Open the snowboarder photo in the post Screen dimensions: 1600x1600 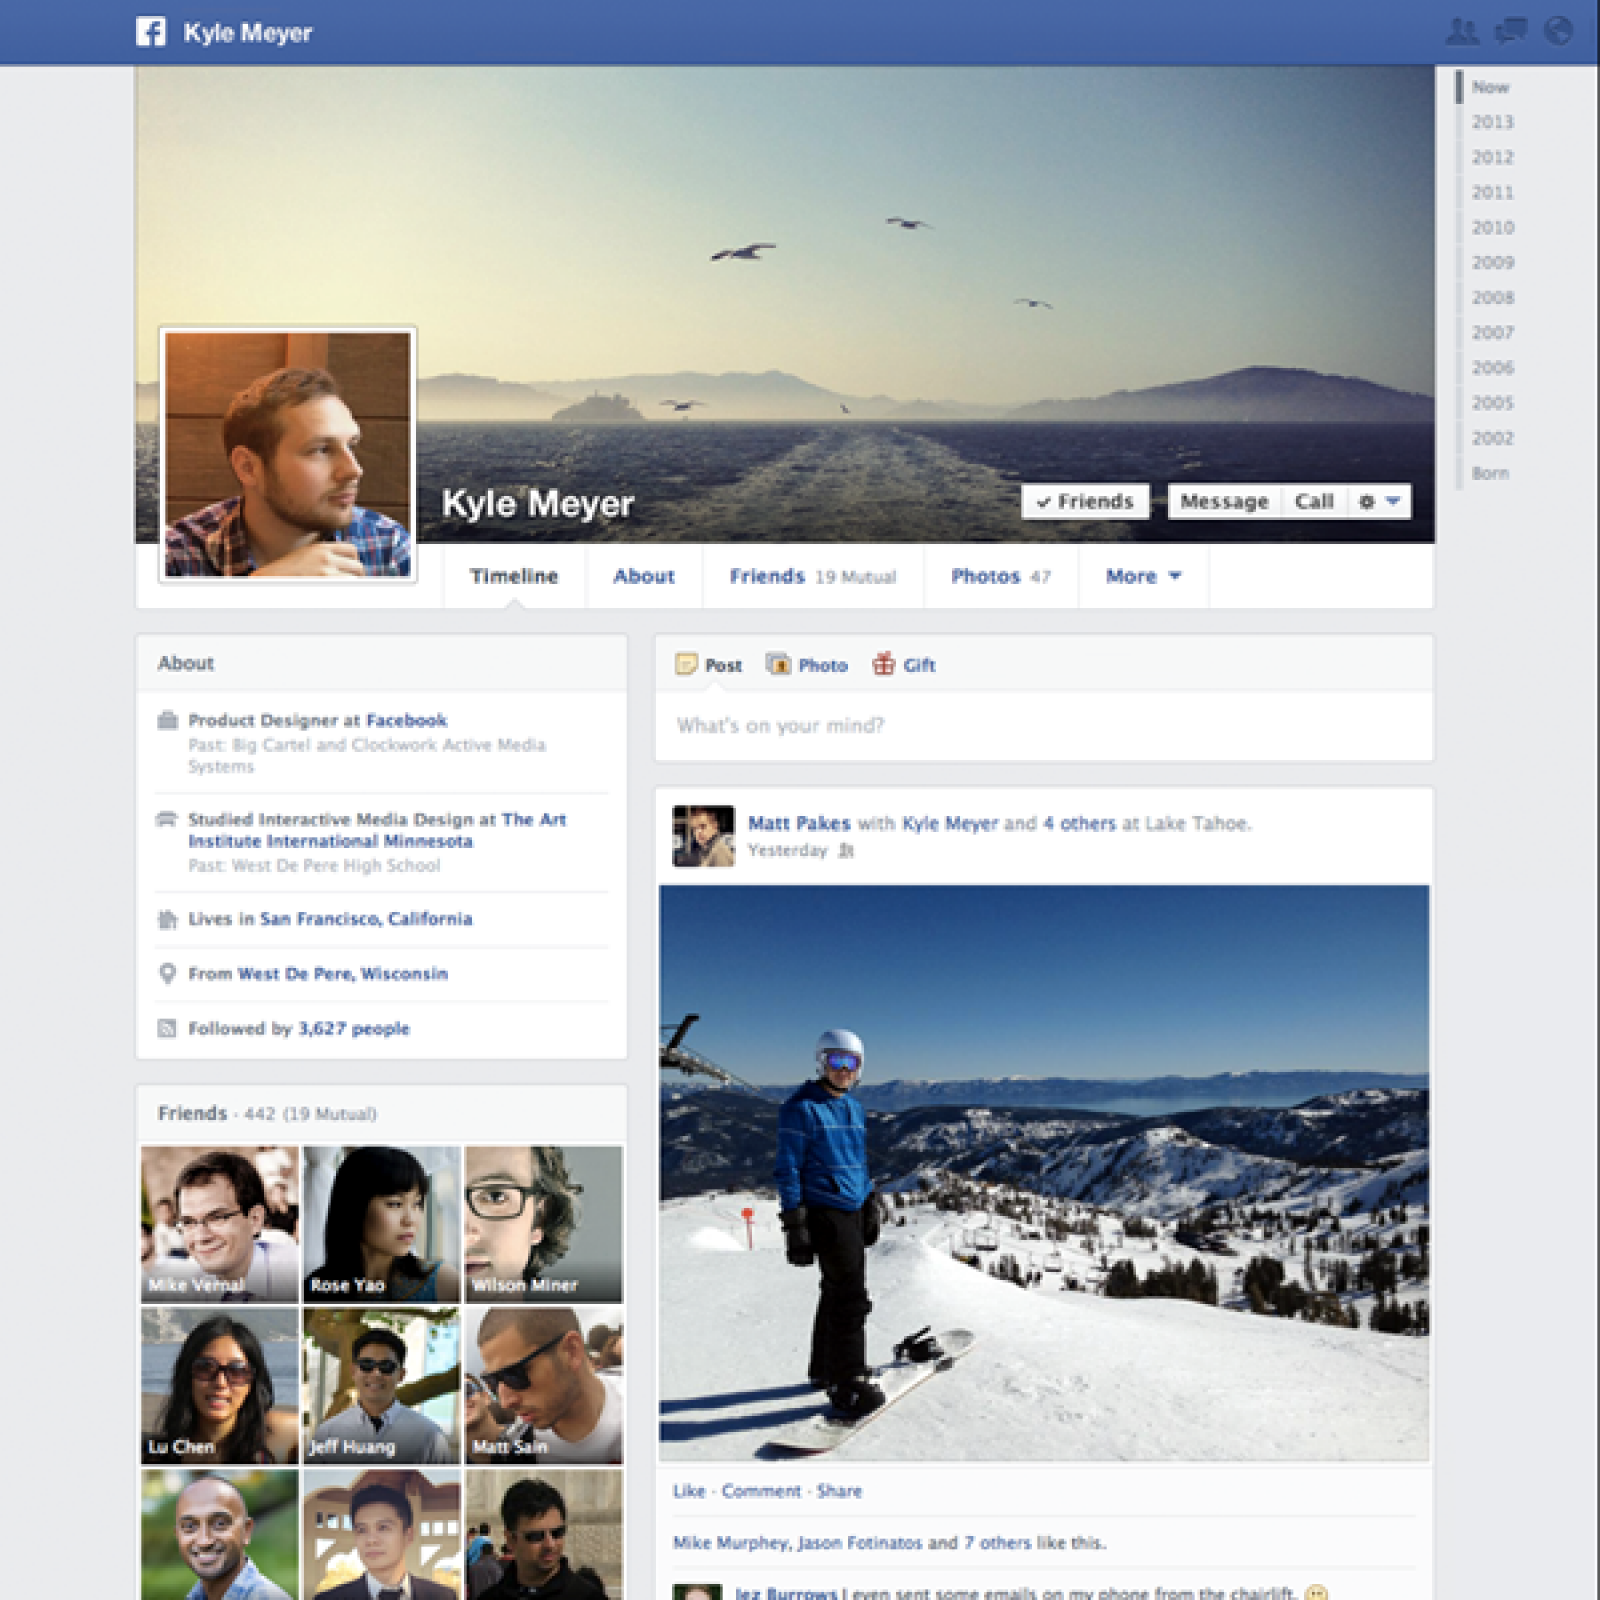[x=1044, y=1173]
